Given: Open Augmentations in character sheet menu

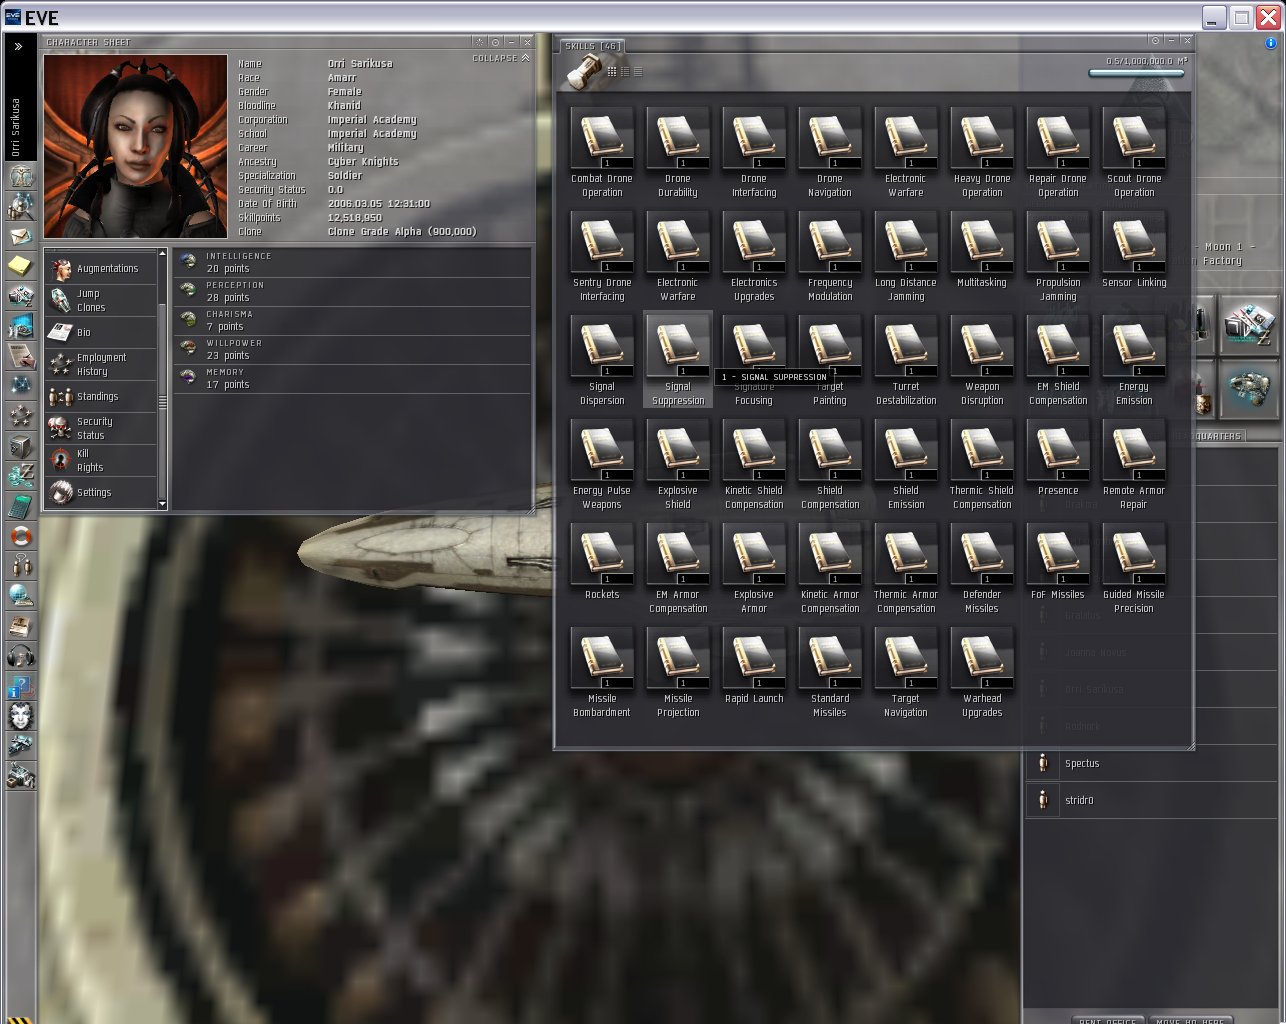Looking at the screenshot, I should pyautogui.click(x=100, y=269).
